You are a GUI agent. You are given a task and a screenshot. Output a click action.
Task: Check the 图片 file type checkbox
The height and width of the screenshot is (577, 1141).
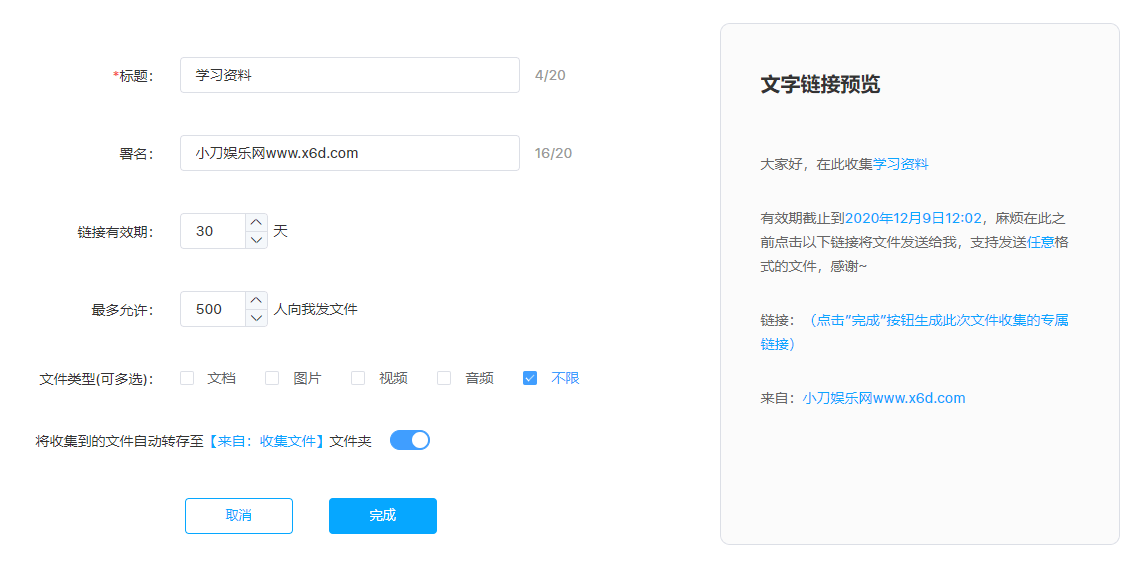point(272,378)
